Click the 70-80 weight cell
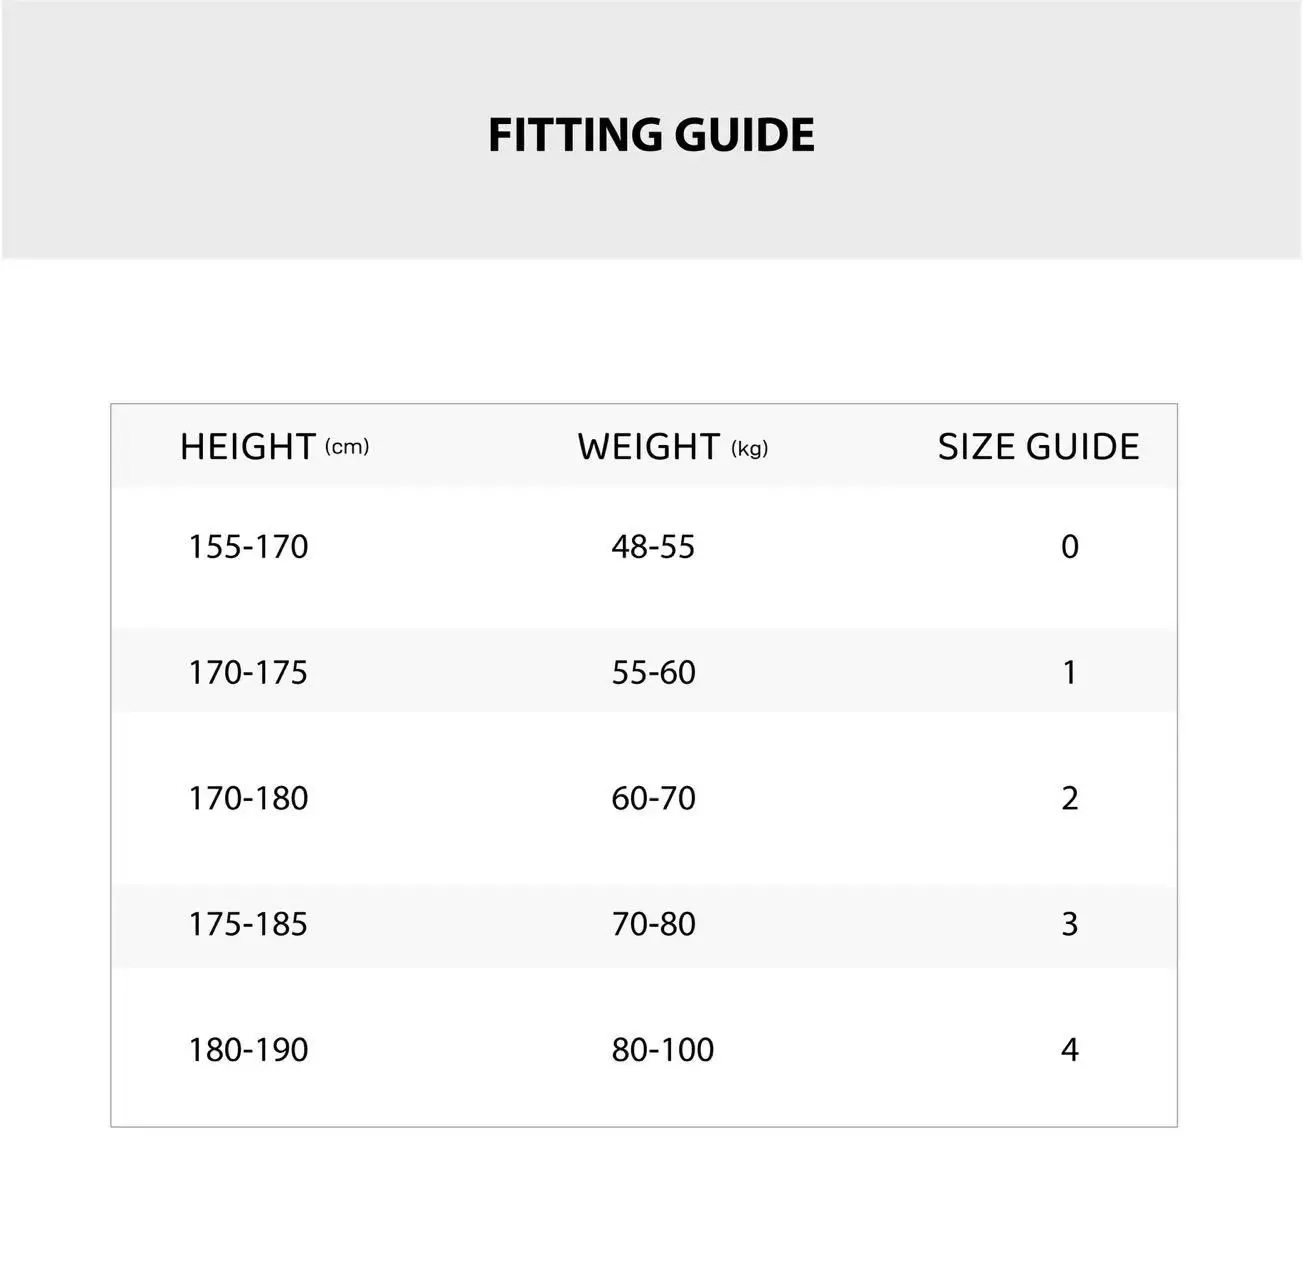Image resolution: width=1303 pixels, height=1281 pixels. (653, 924)
